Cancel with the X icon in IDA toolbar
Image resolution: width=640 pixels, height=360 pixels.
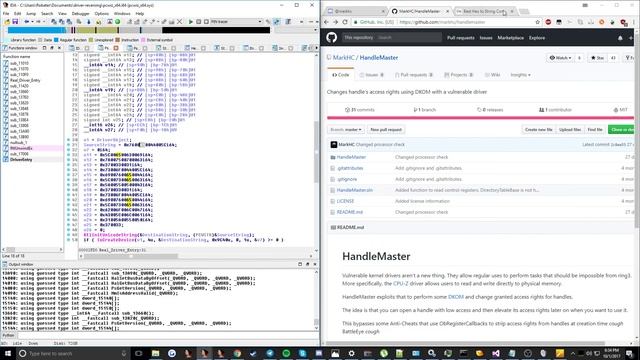point(180,22)
